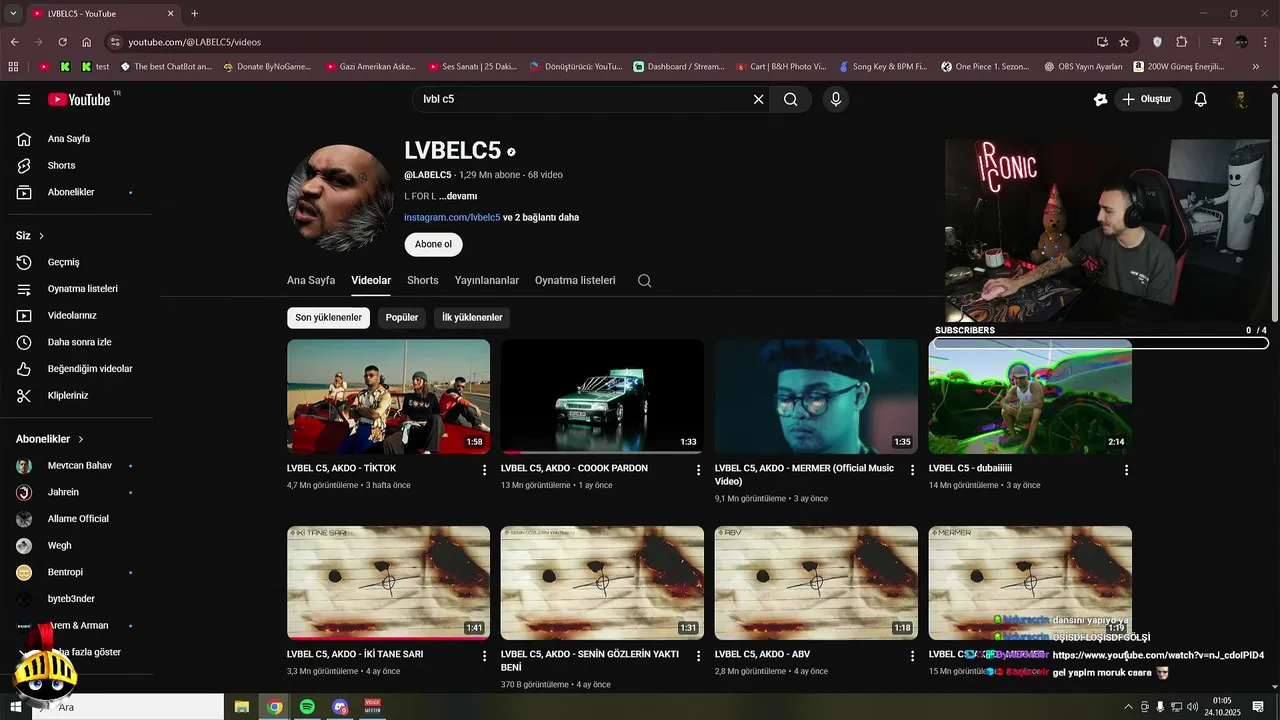Open instagram.com/lvbelc5 link
Screen dimensions: 1280x720
[x=452, y=217]
